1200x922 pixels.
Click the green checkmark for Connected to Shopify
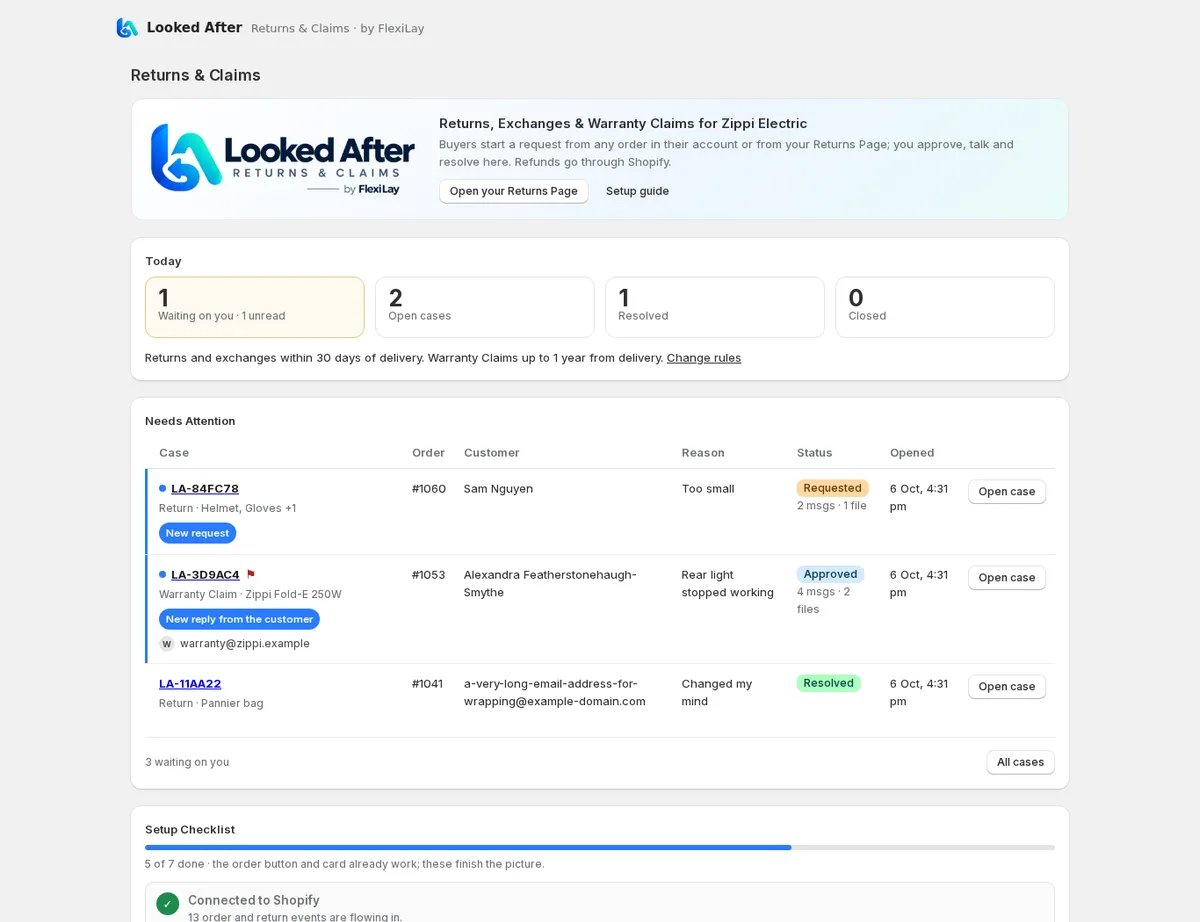(x=168, y=904)
